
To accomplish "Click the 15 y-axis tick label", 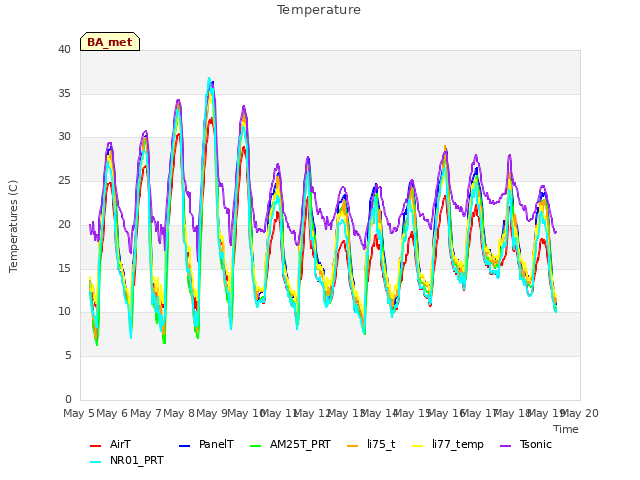I will point(64,268).
